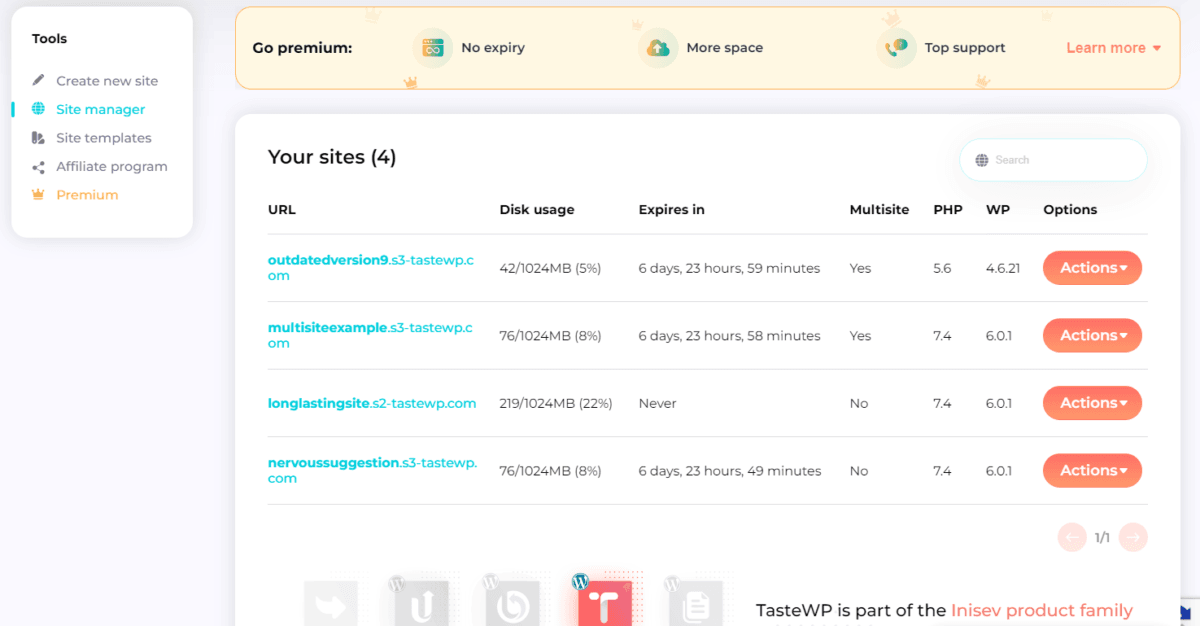Expand the Learn more dropdown
The width and height of the screenshot is (1200, 626).
click(x=1112, y=47)
